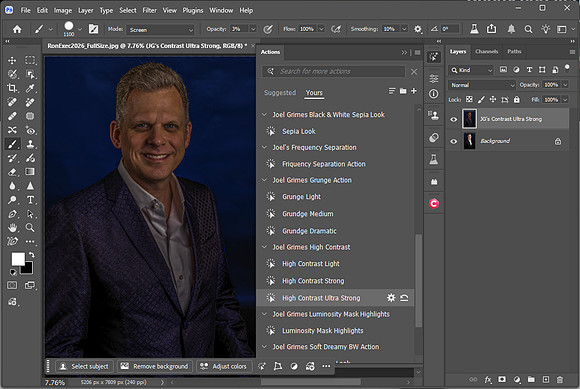Open smoothing options gear
The width and height of the screenshot is (580, 389).
[418, 29]
